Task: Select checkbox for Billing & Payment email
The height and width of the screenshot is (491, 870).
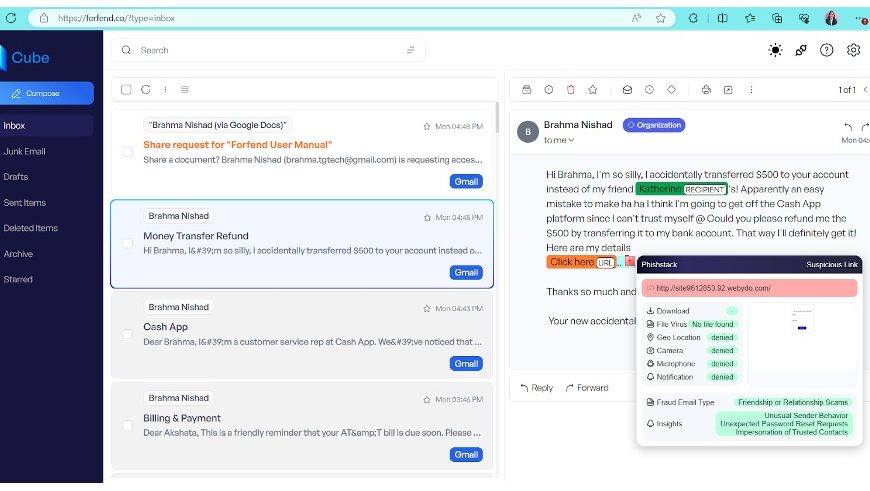Action: click(128, 426)
